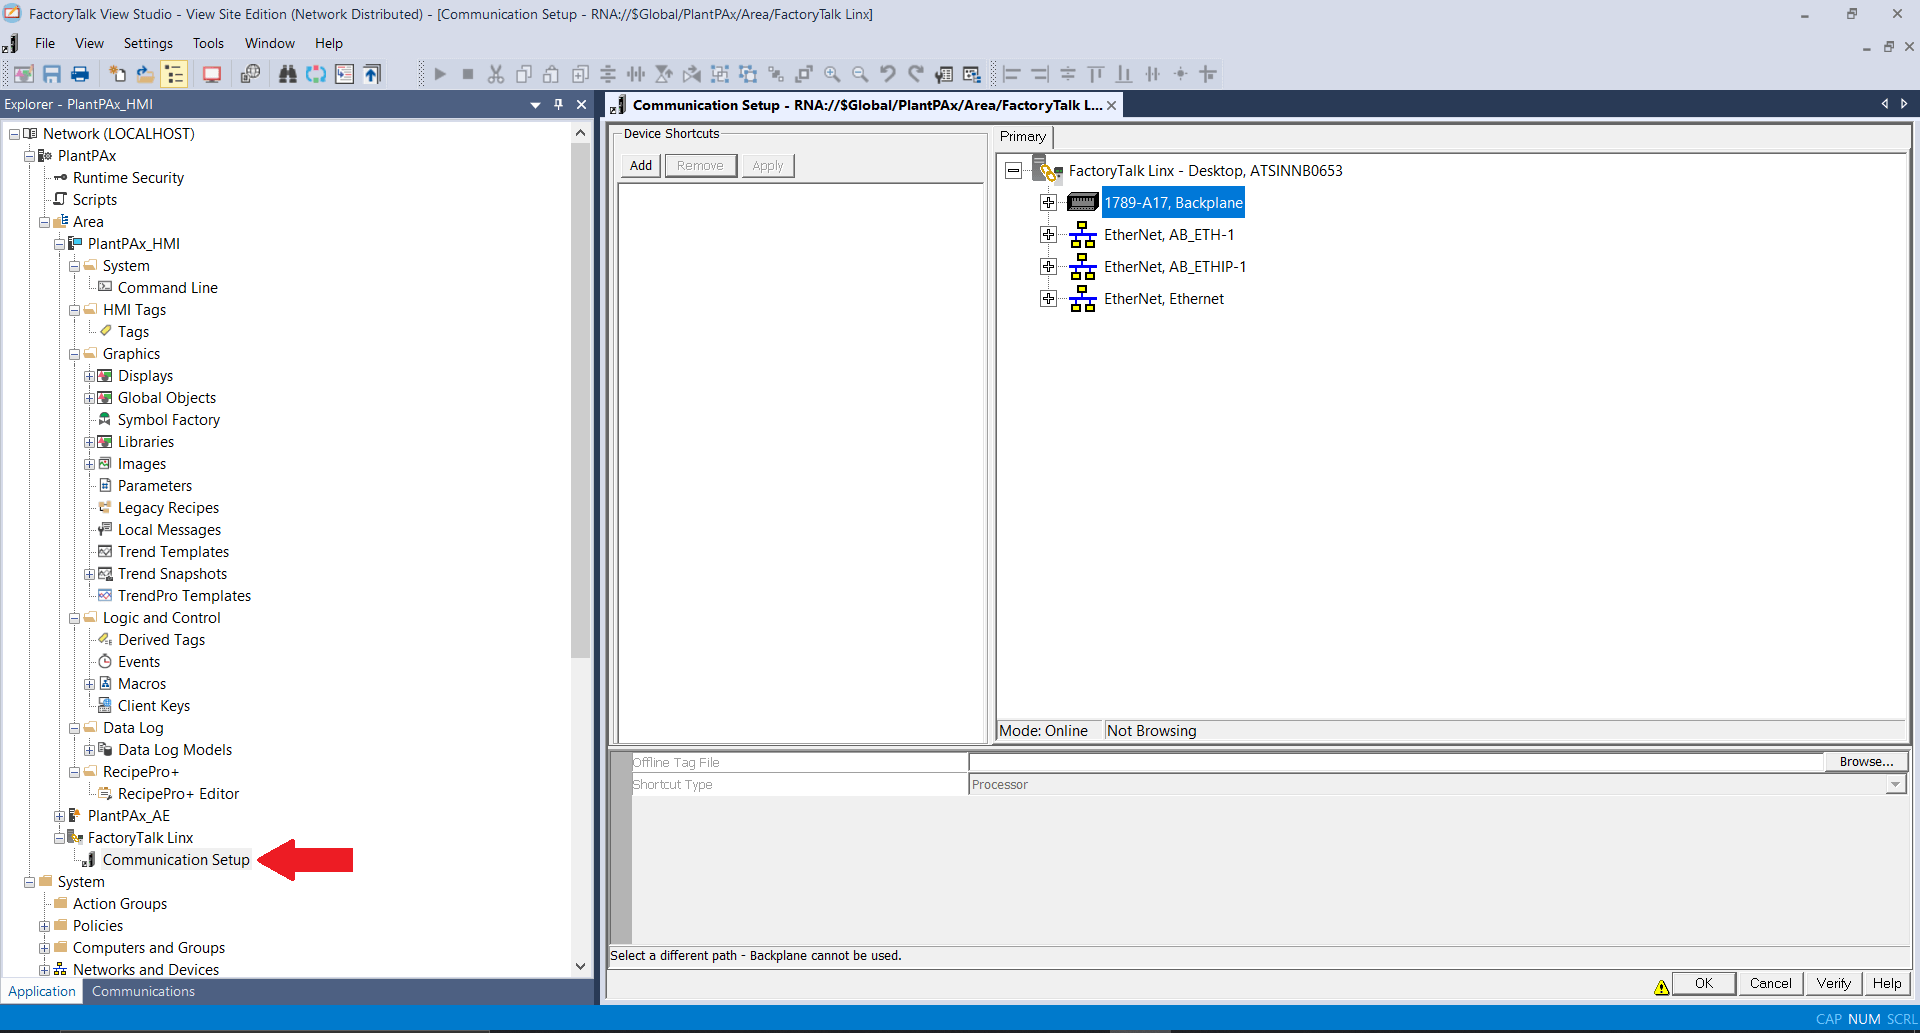Open the Settings menu
This screenshot has width=1920, height=1033.
(x=148, y=43)
